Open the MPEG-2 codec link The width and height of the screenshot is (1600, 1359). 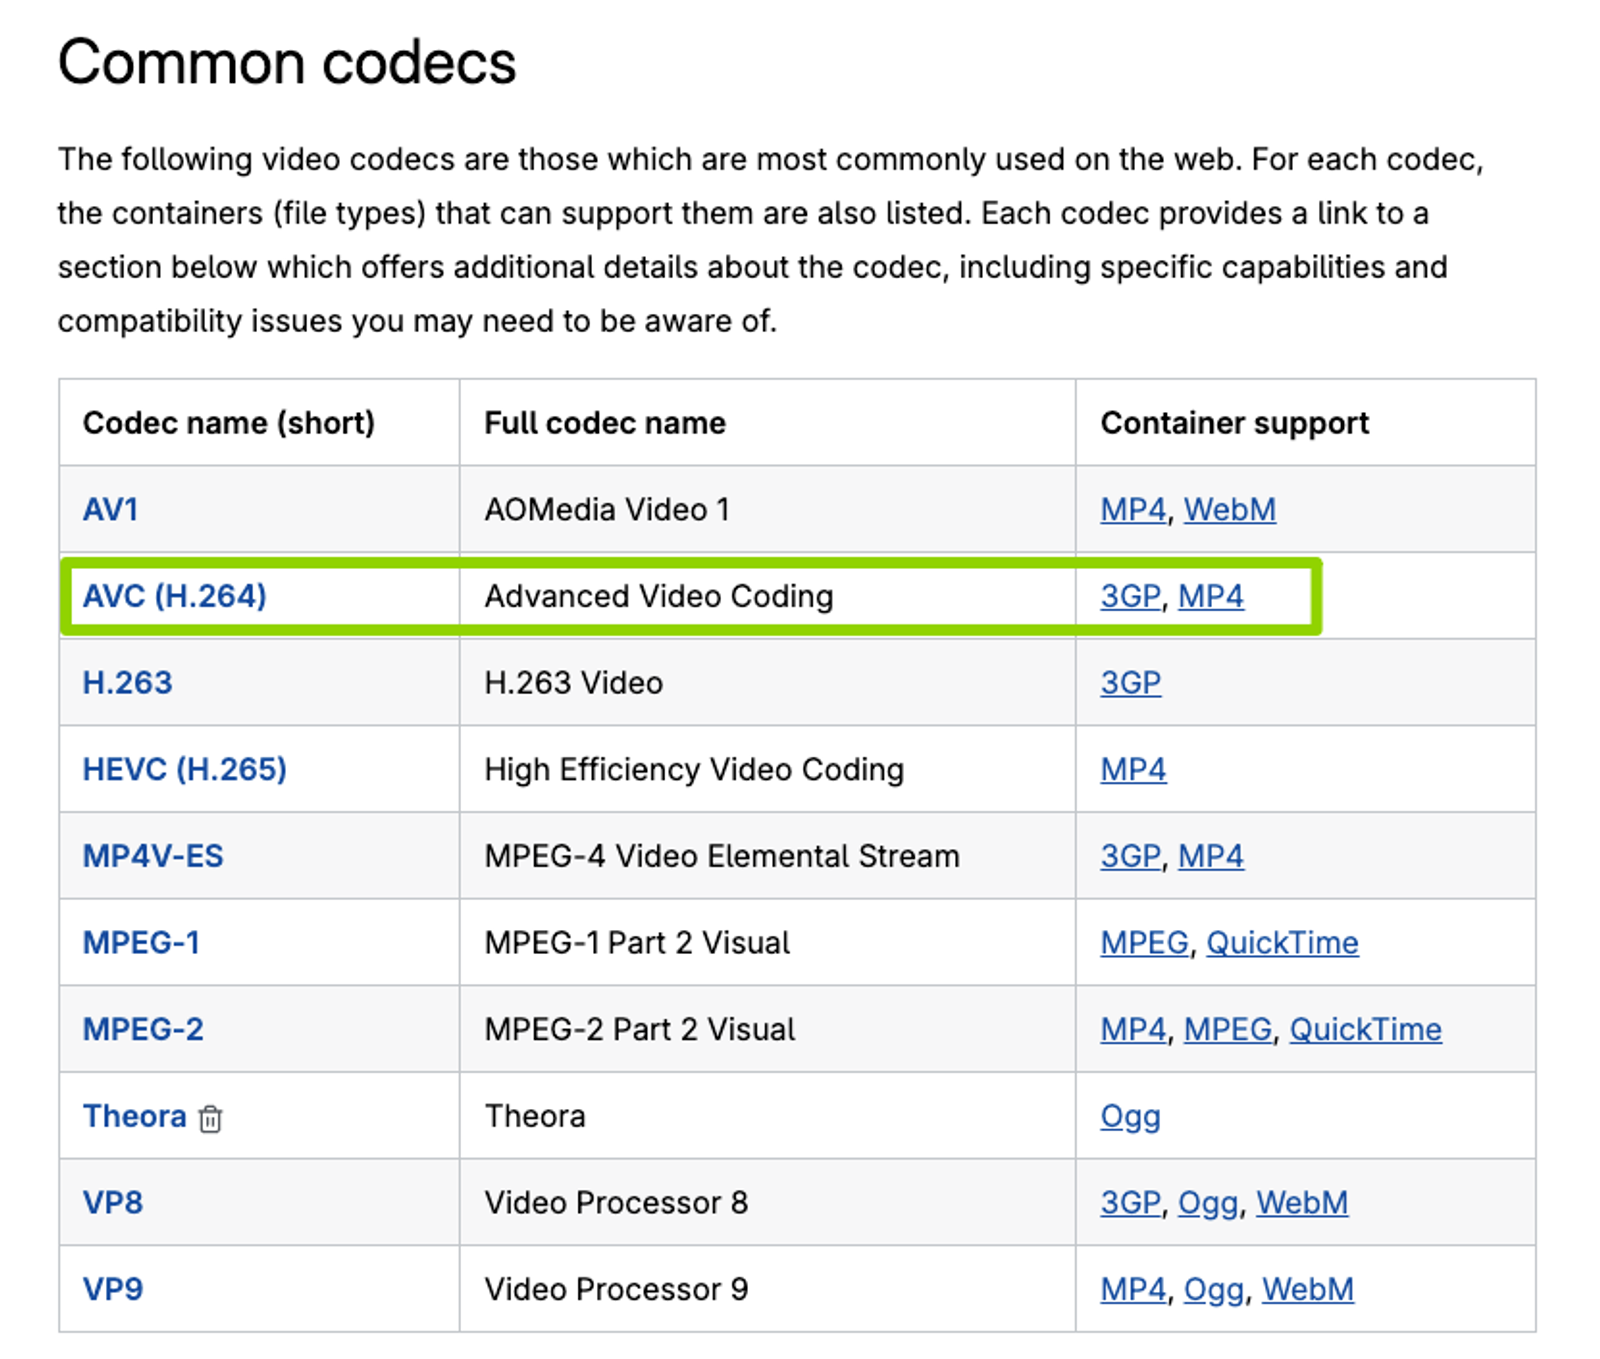pos(143,1029)
